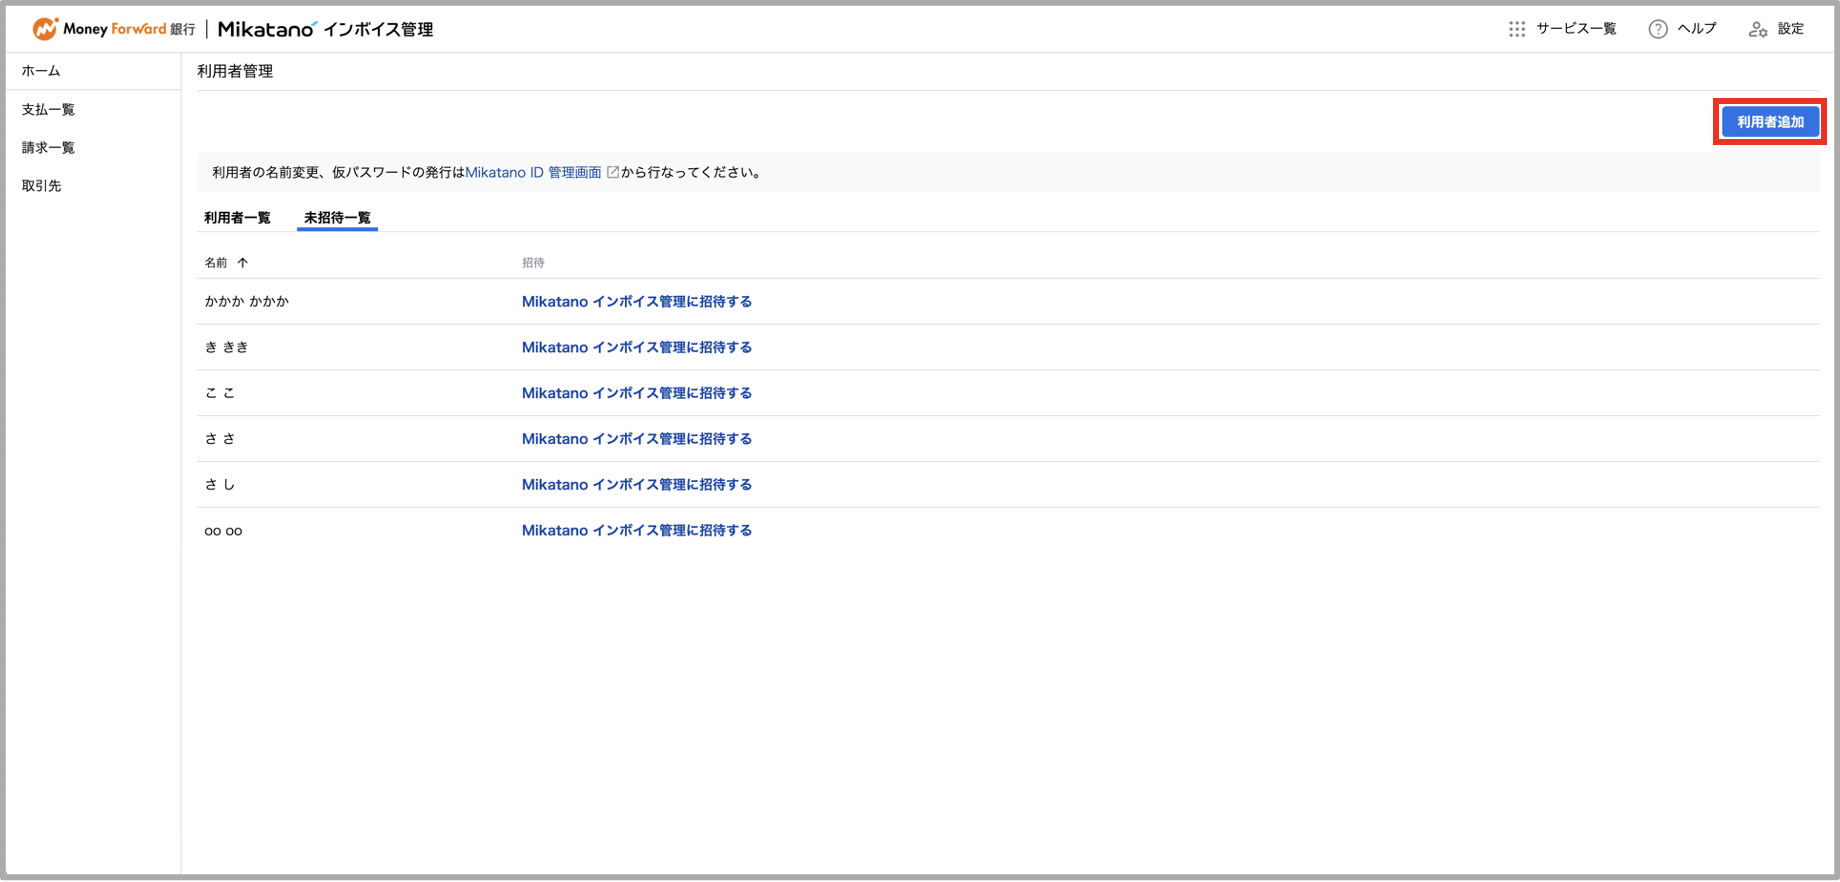Select the name かかか かかか
Image resolution: width=1840 pixels, height=882 pixels.
pyautogui.click(x=246, y=301)
